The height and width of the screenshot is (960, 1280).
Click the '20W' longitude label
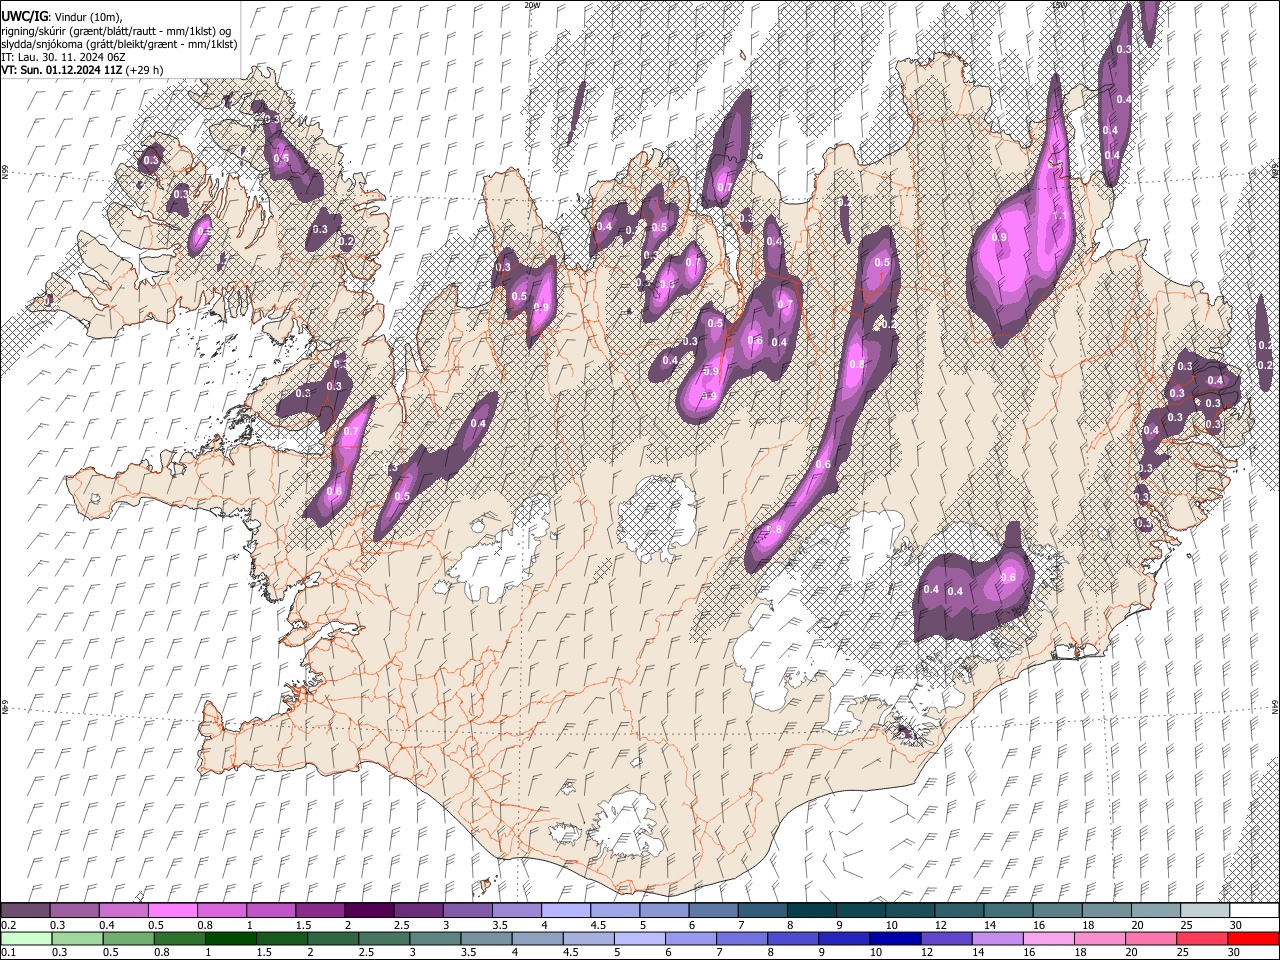pos(532,5)
